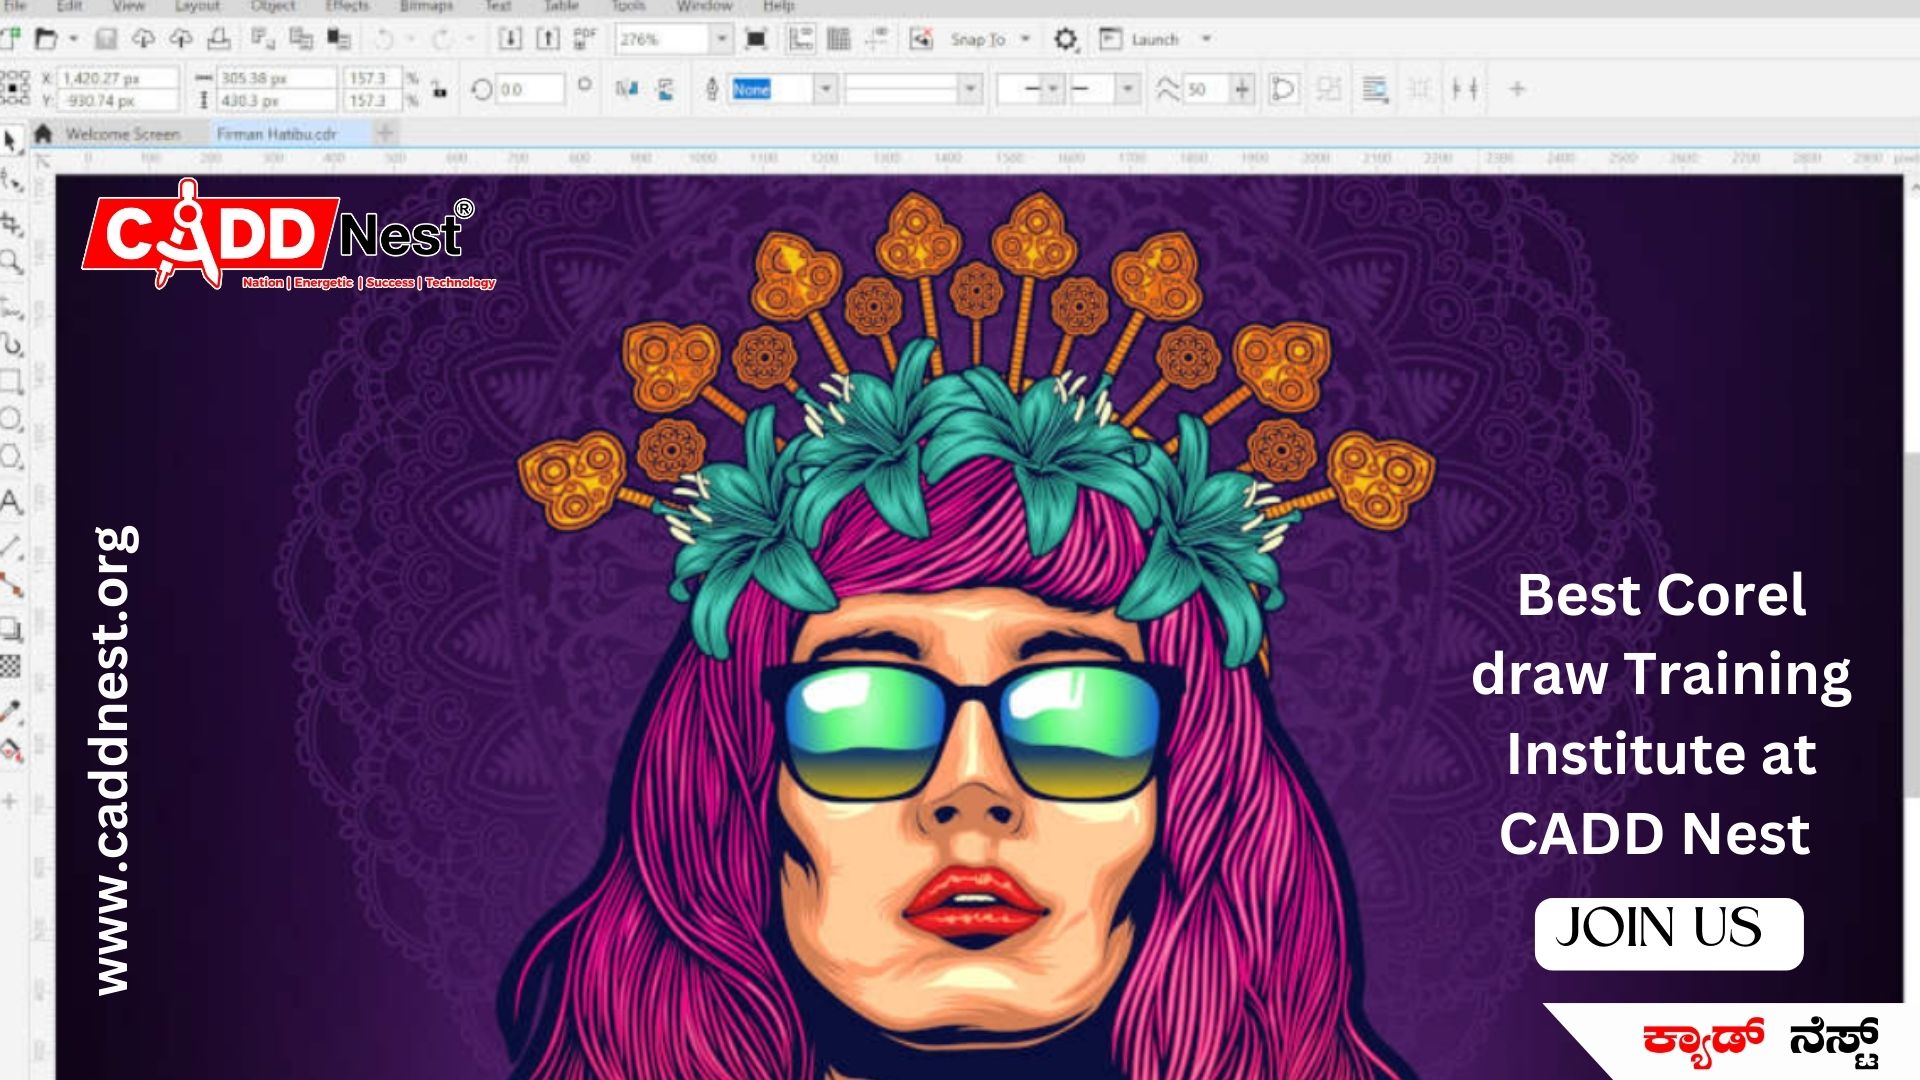This screenshot has width=1920, height=1080.
Task: Select the Color Eyedropper tool
Action: click(x=11, y=712)
